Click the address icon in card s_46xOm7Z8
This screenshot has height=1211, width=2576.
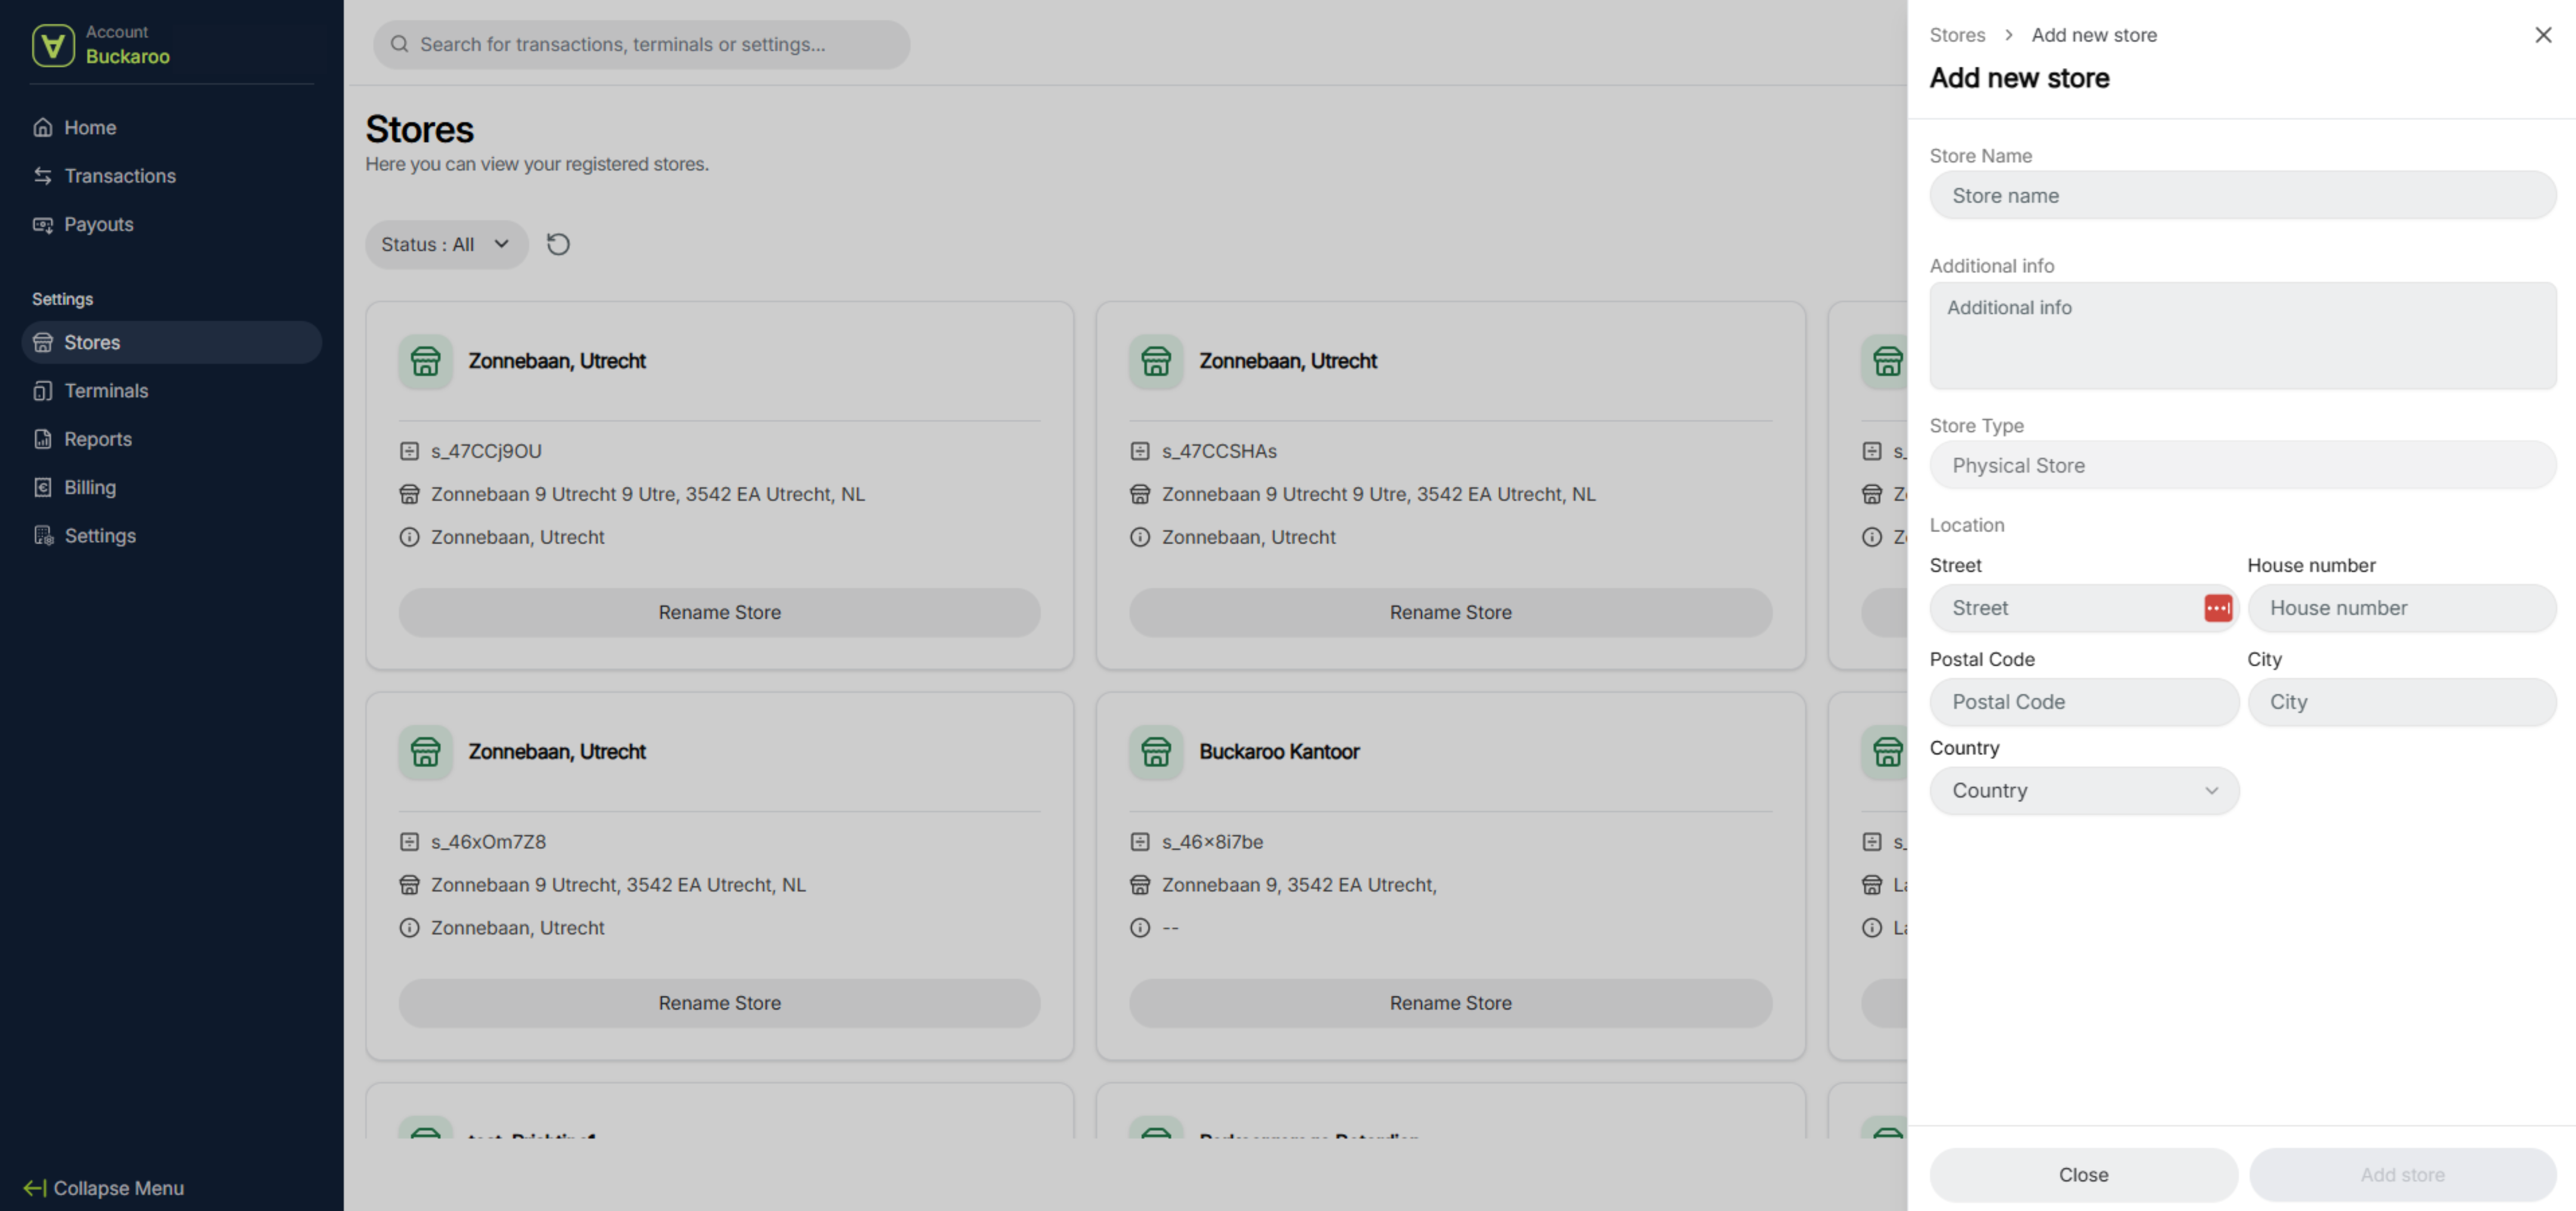(409, 885)
